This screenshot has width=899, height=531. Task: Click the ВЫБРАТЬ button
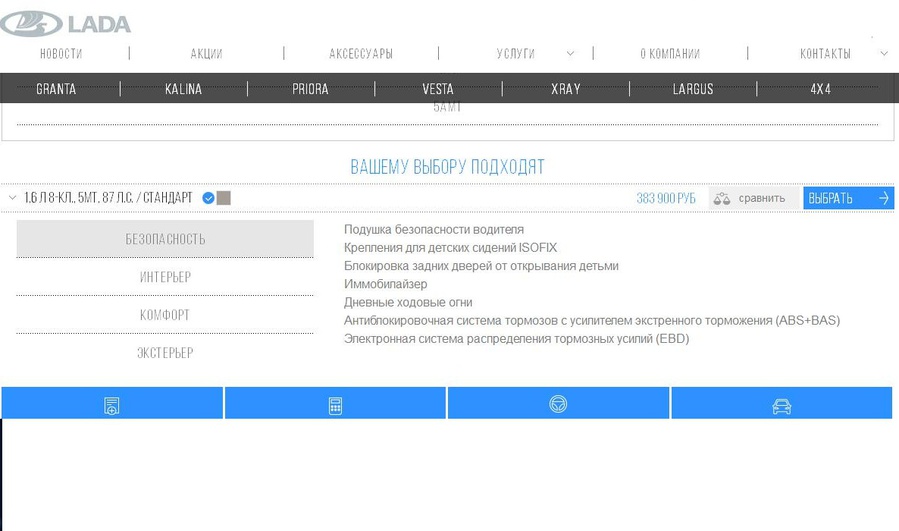(849, 198)
